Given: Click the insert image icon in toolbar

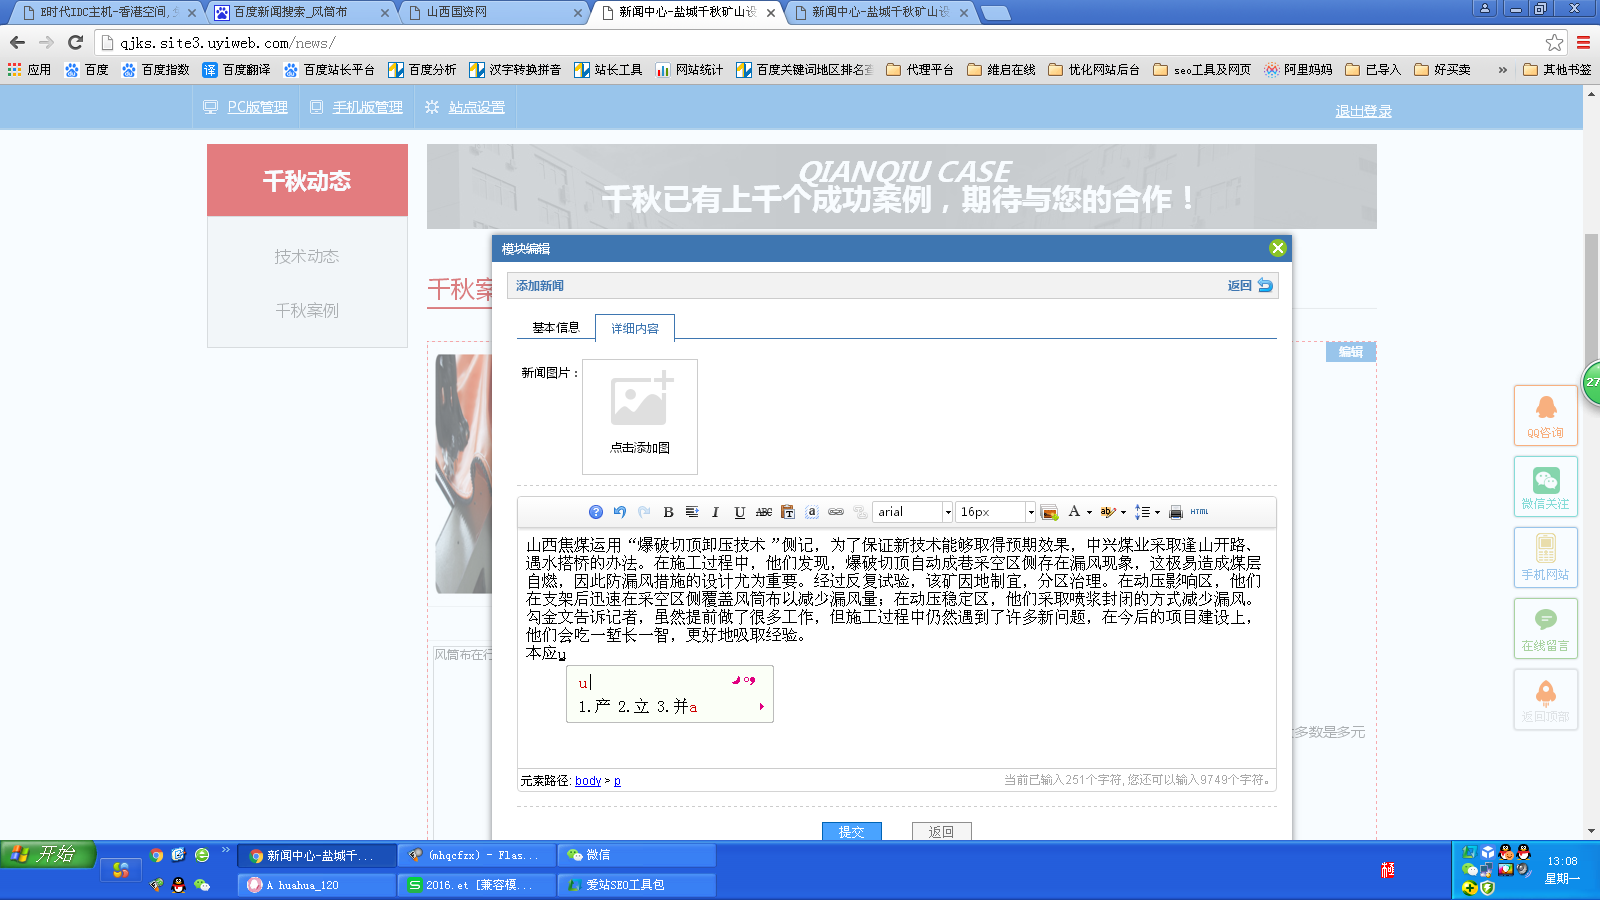Looking at the screenshot, I should 1049,512.
